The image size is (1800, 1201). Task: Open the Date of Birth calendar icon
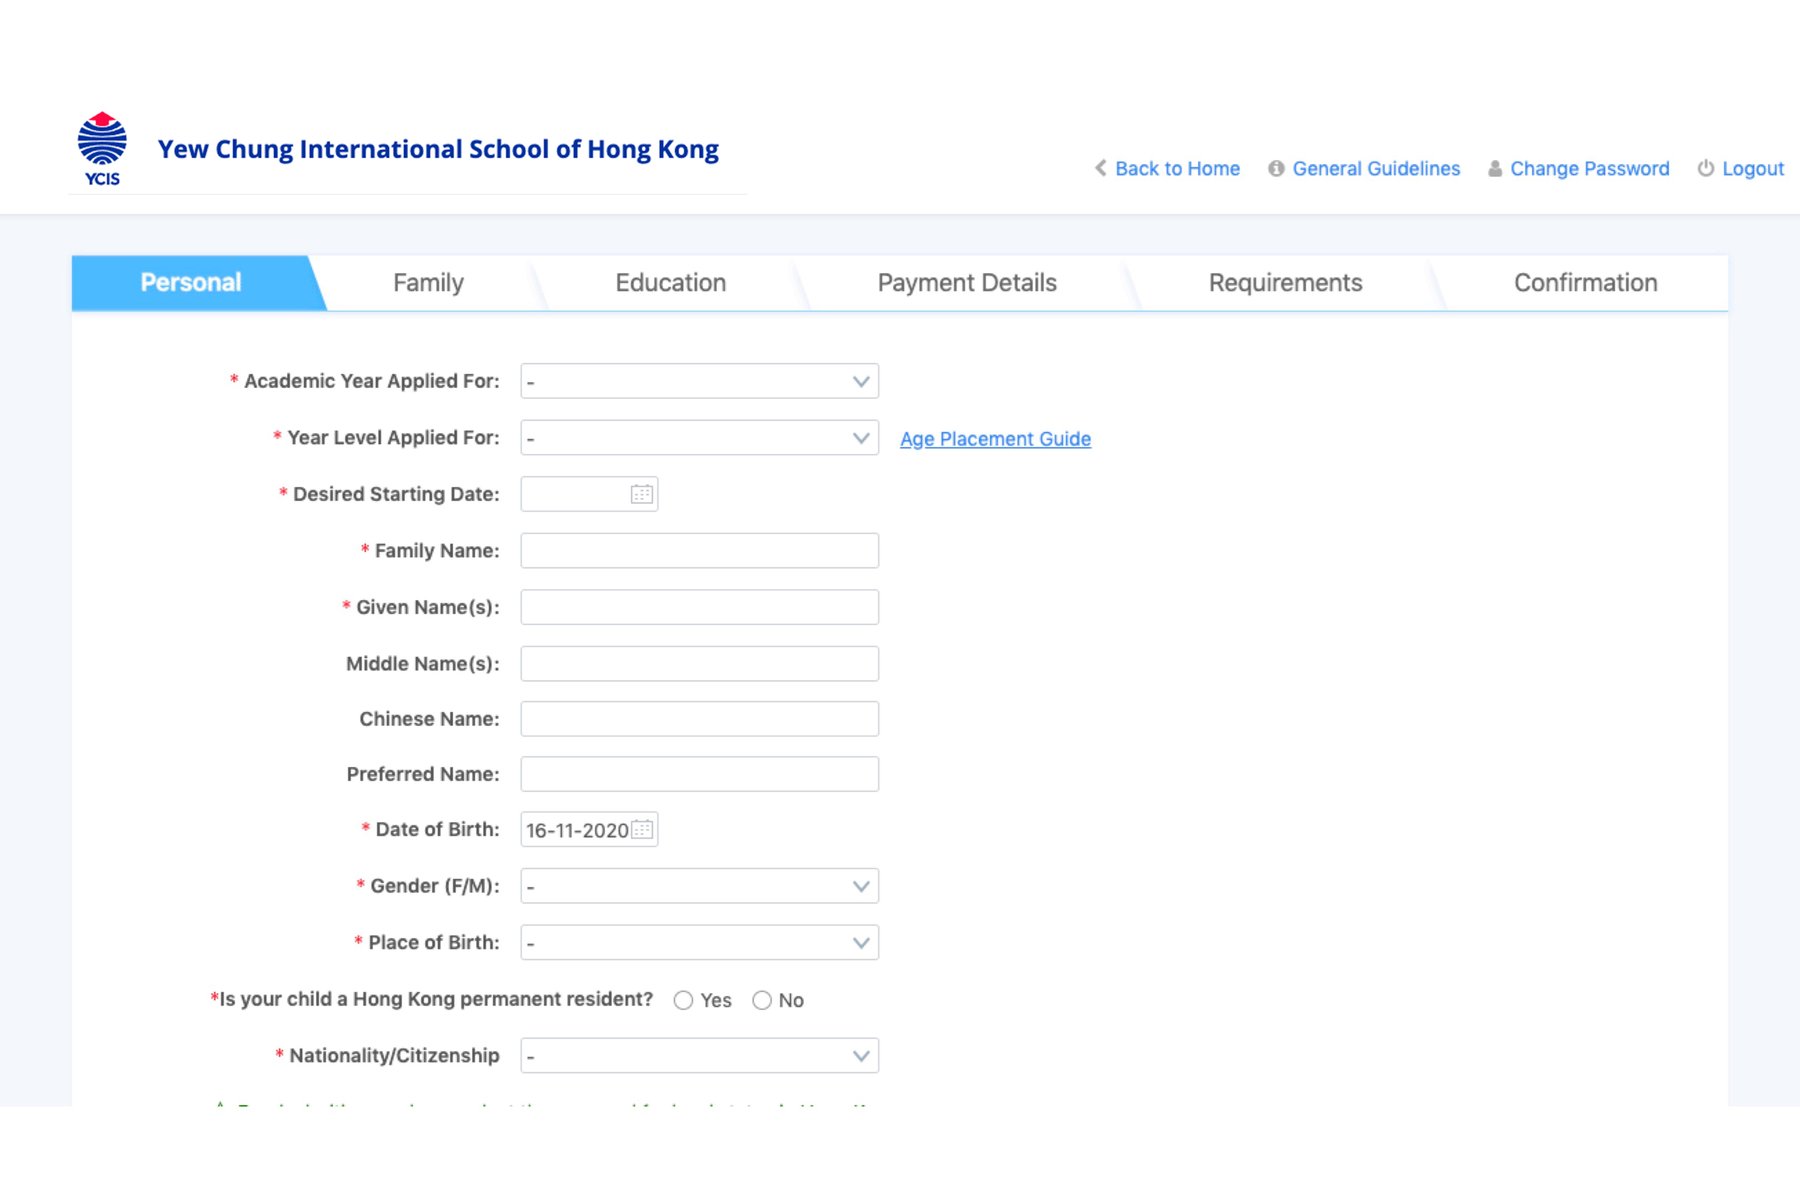[643, 830]
